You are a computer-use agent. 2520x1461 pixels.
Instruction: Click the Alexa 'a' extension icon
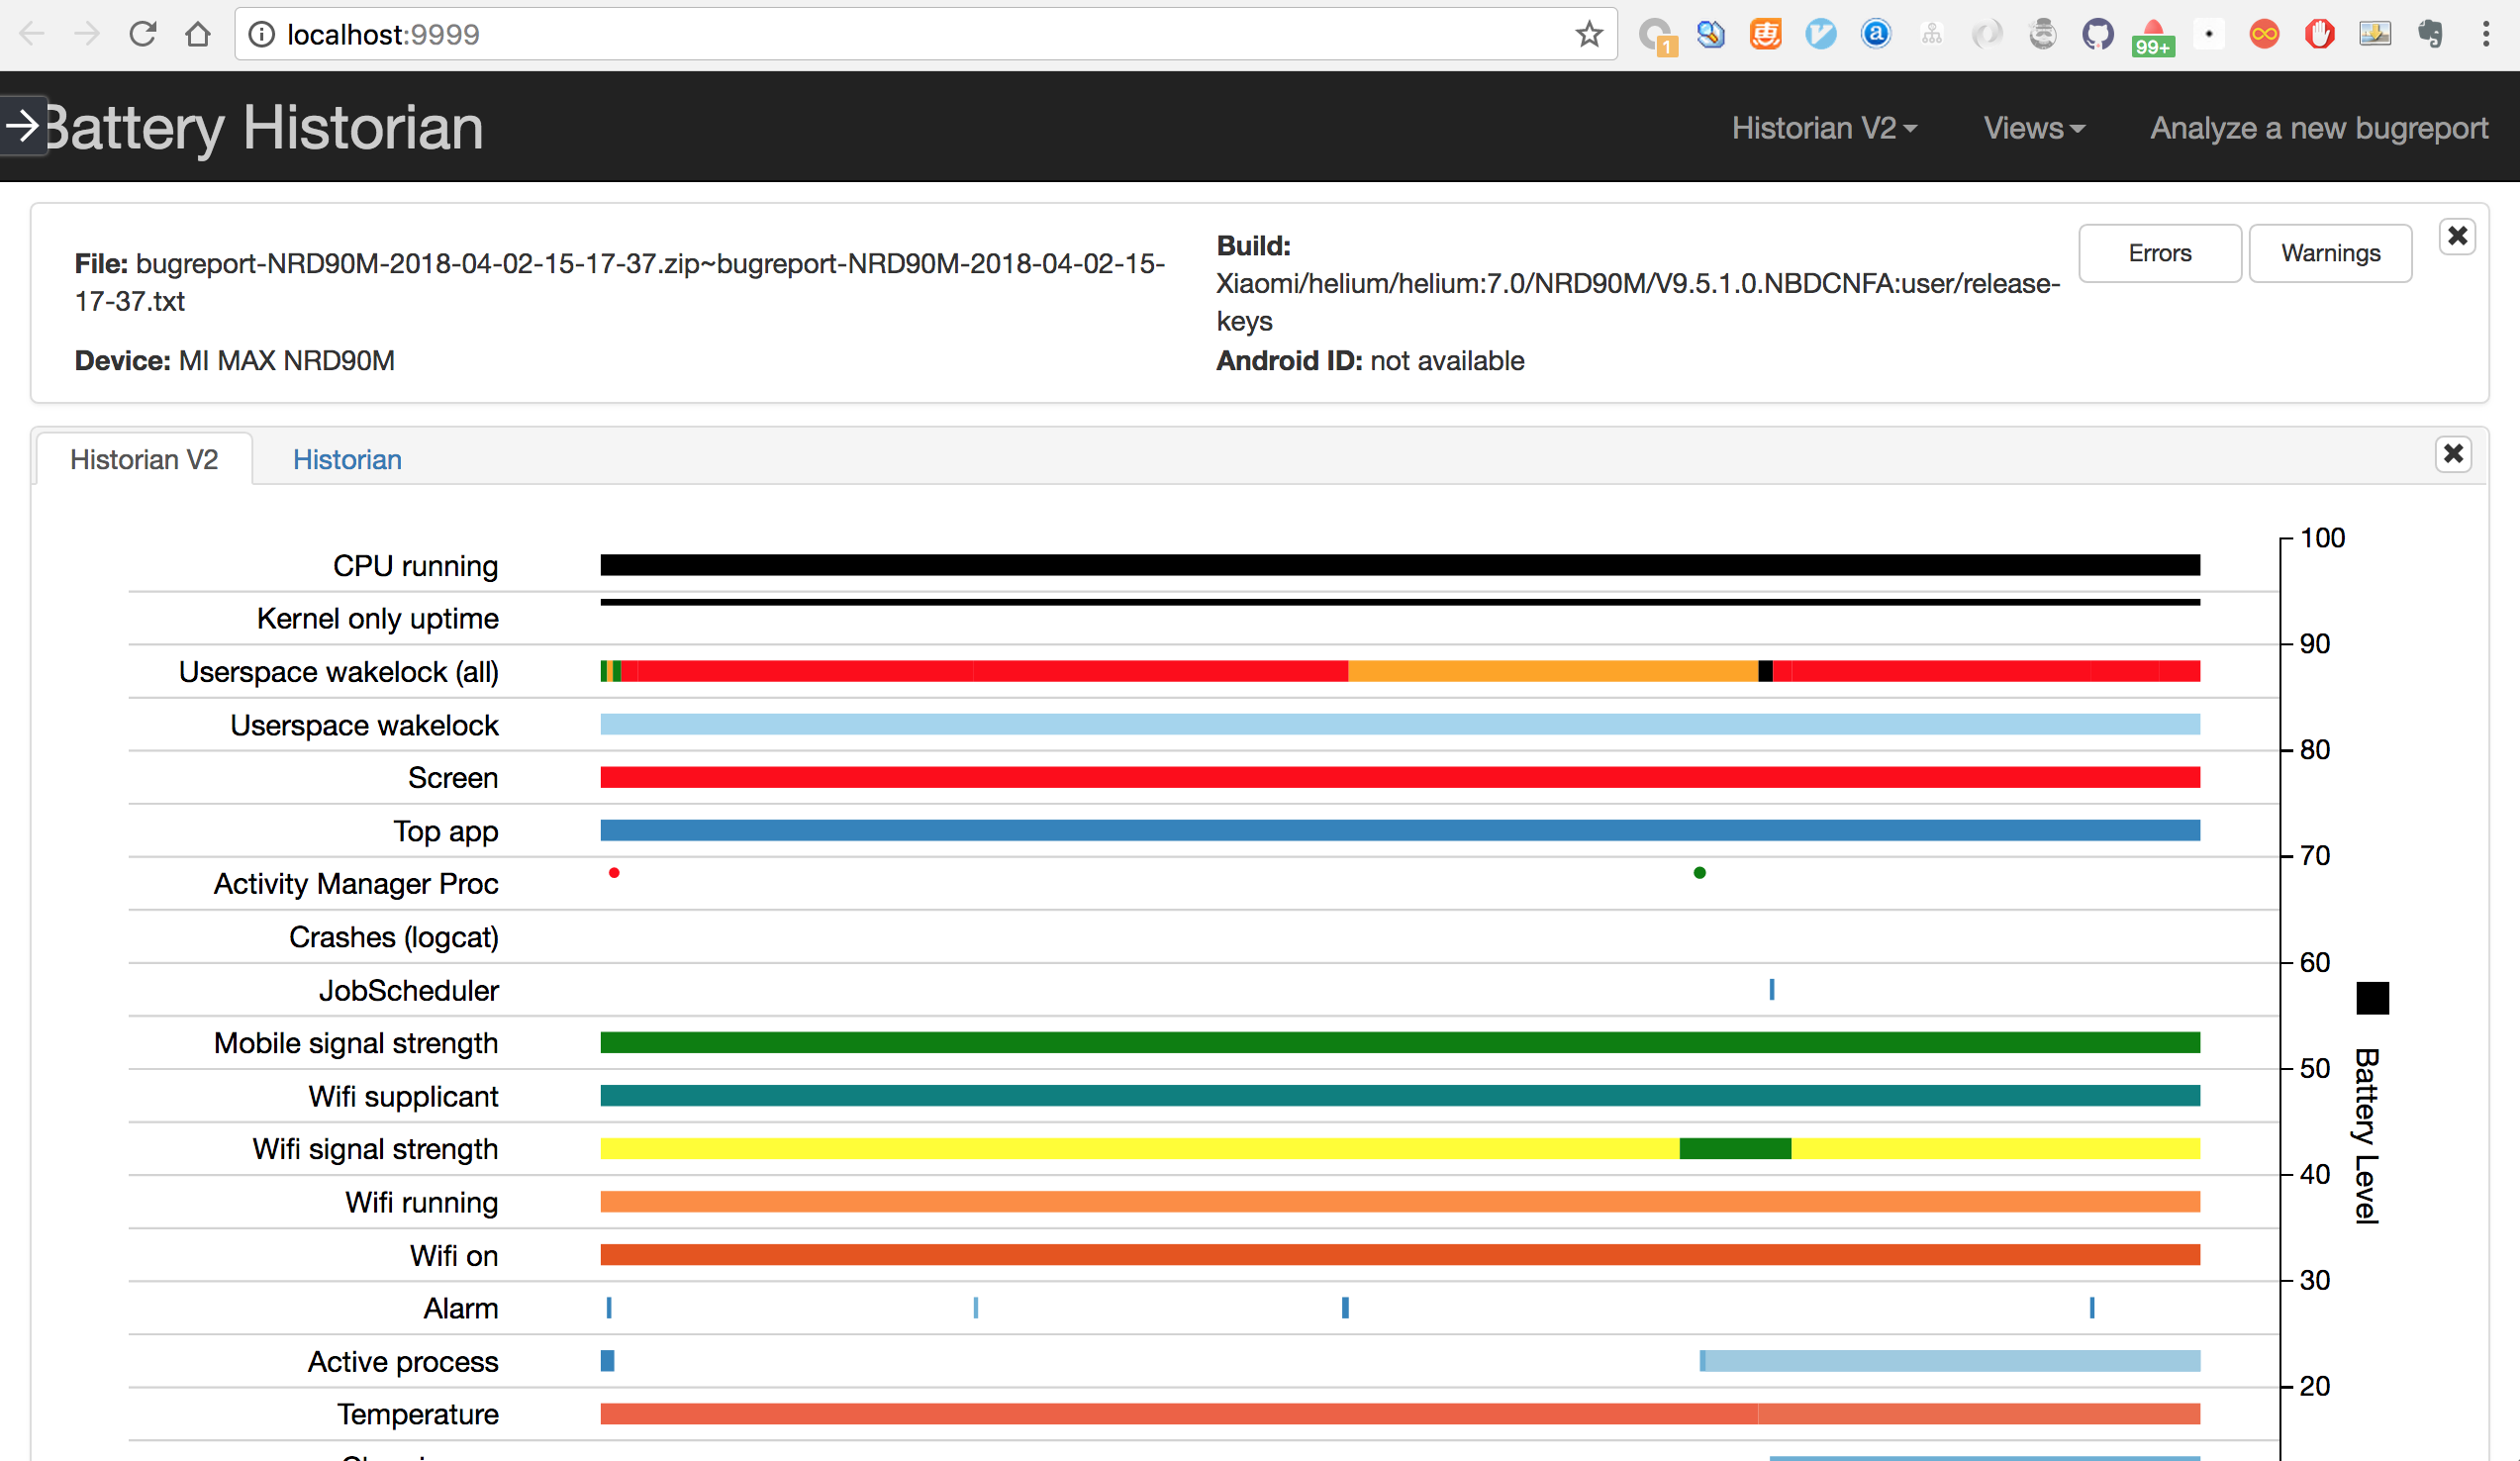[x=1876, y=34]
